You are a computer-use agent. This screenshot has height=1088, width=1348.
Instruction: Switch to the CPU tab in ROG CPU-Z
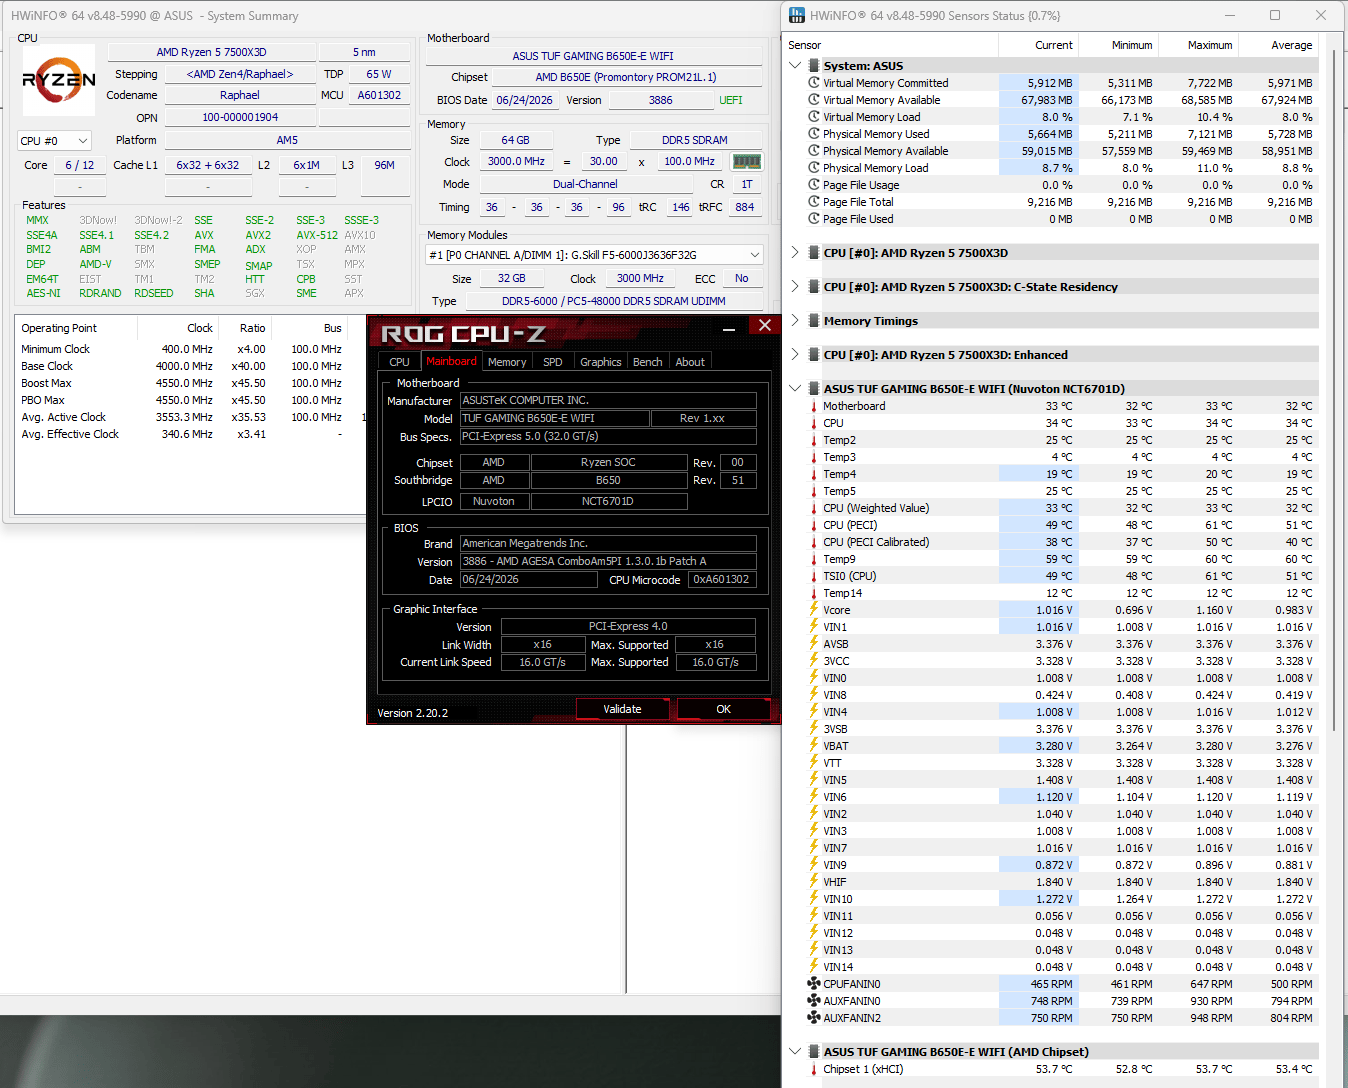pos(399,362)
